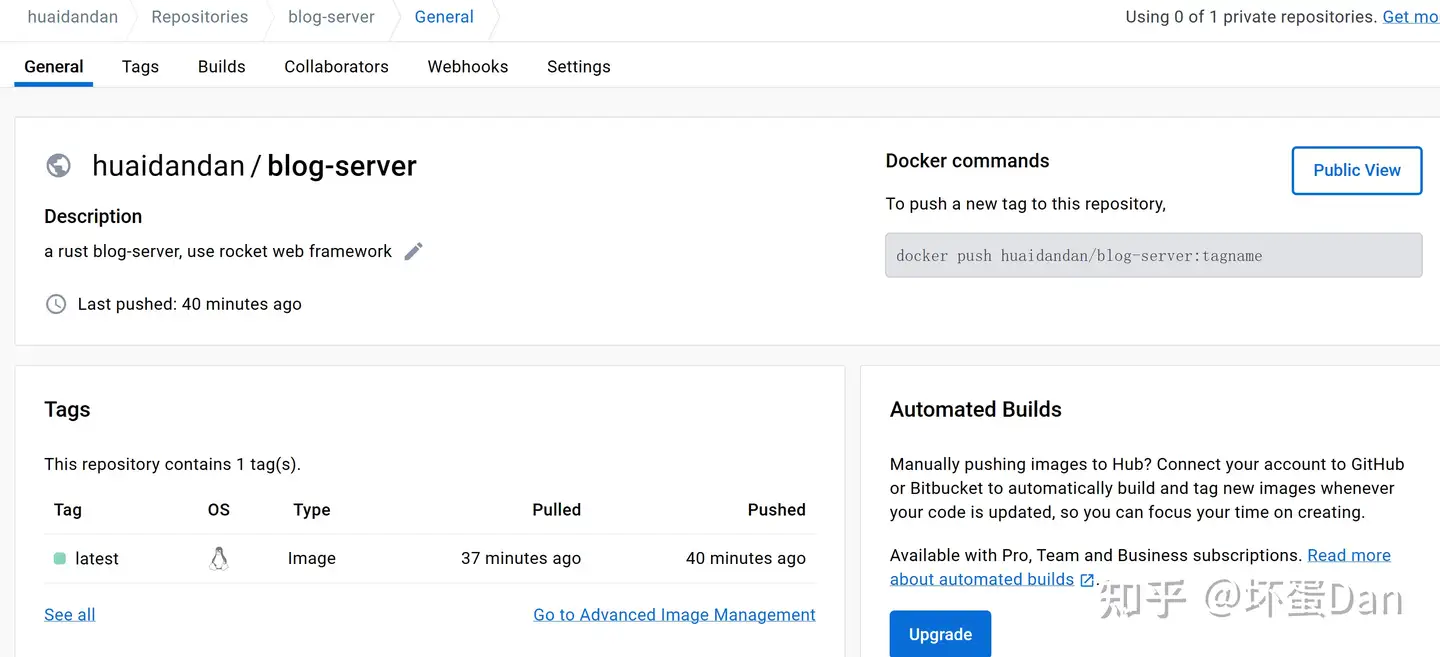Click the clock icon beside Last pushed
The image size is (1440, 657).
[x=56, y=304]
